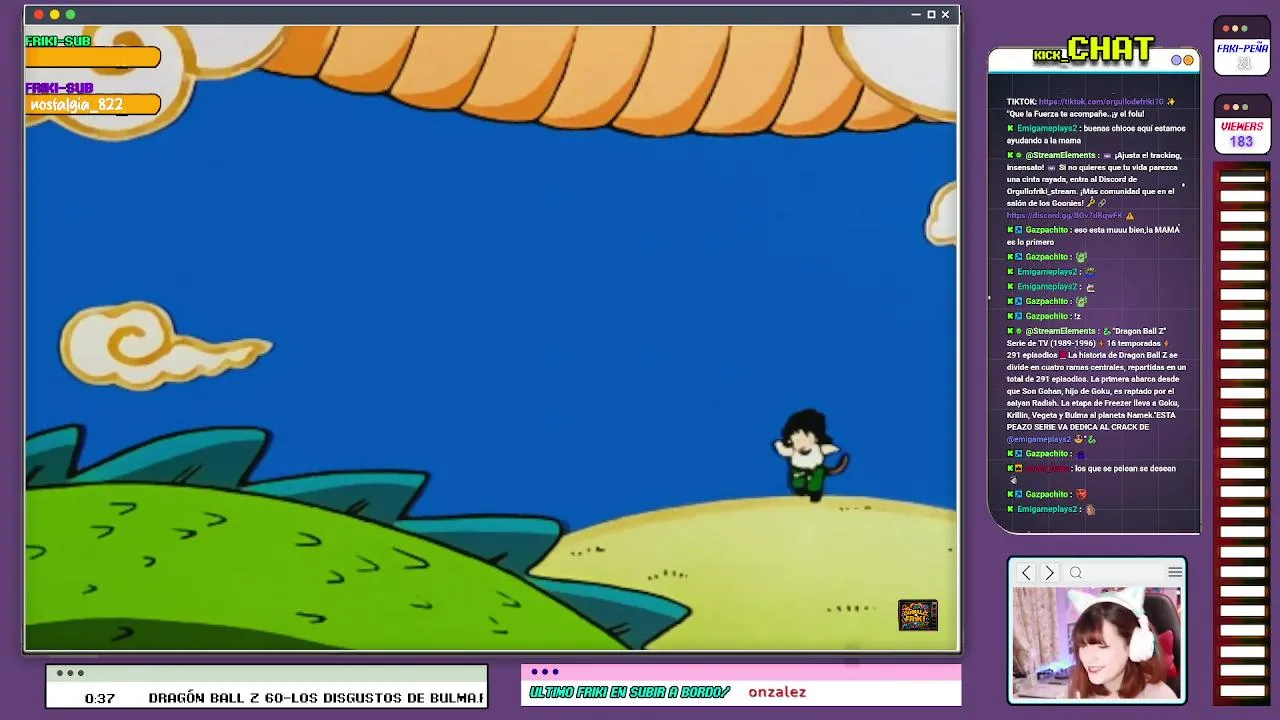Screen dimensions: 1280x720
Task: Click the sparkle emoji after TikTok link
Action: pyautogui.click(x=1171, y=102)
